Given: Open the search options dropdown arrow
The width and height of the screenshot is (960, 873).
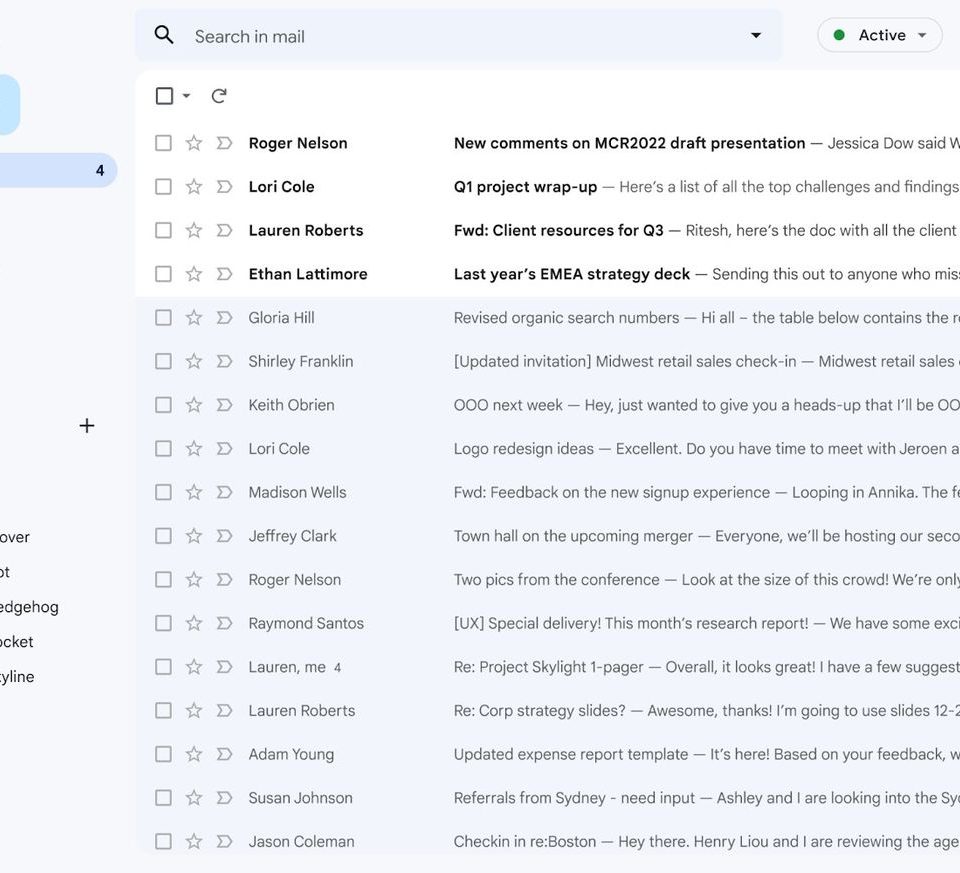Looking at the screenshot, I should tap(756, 36).
